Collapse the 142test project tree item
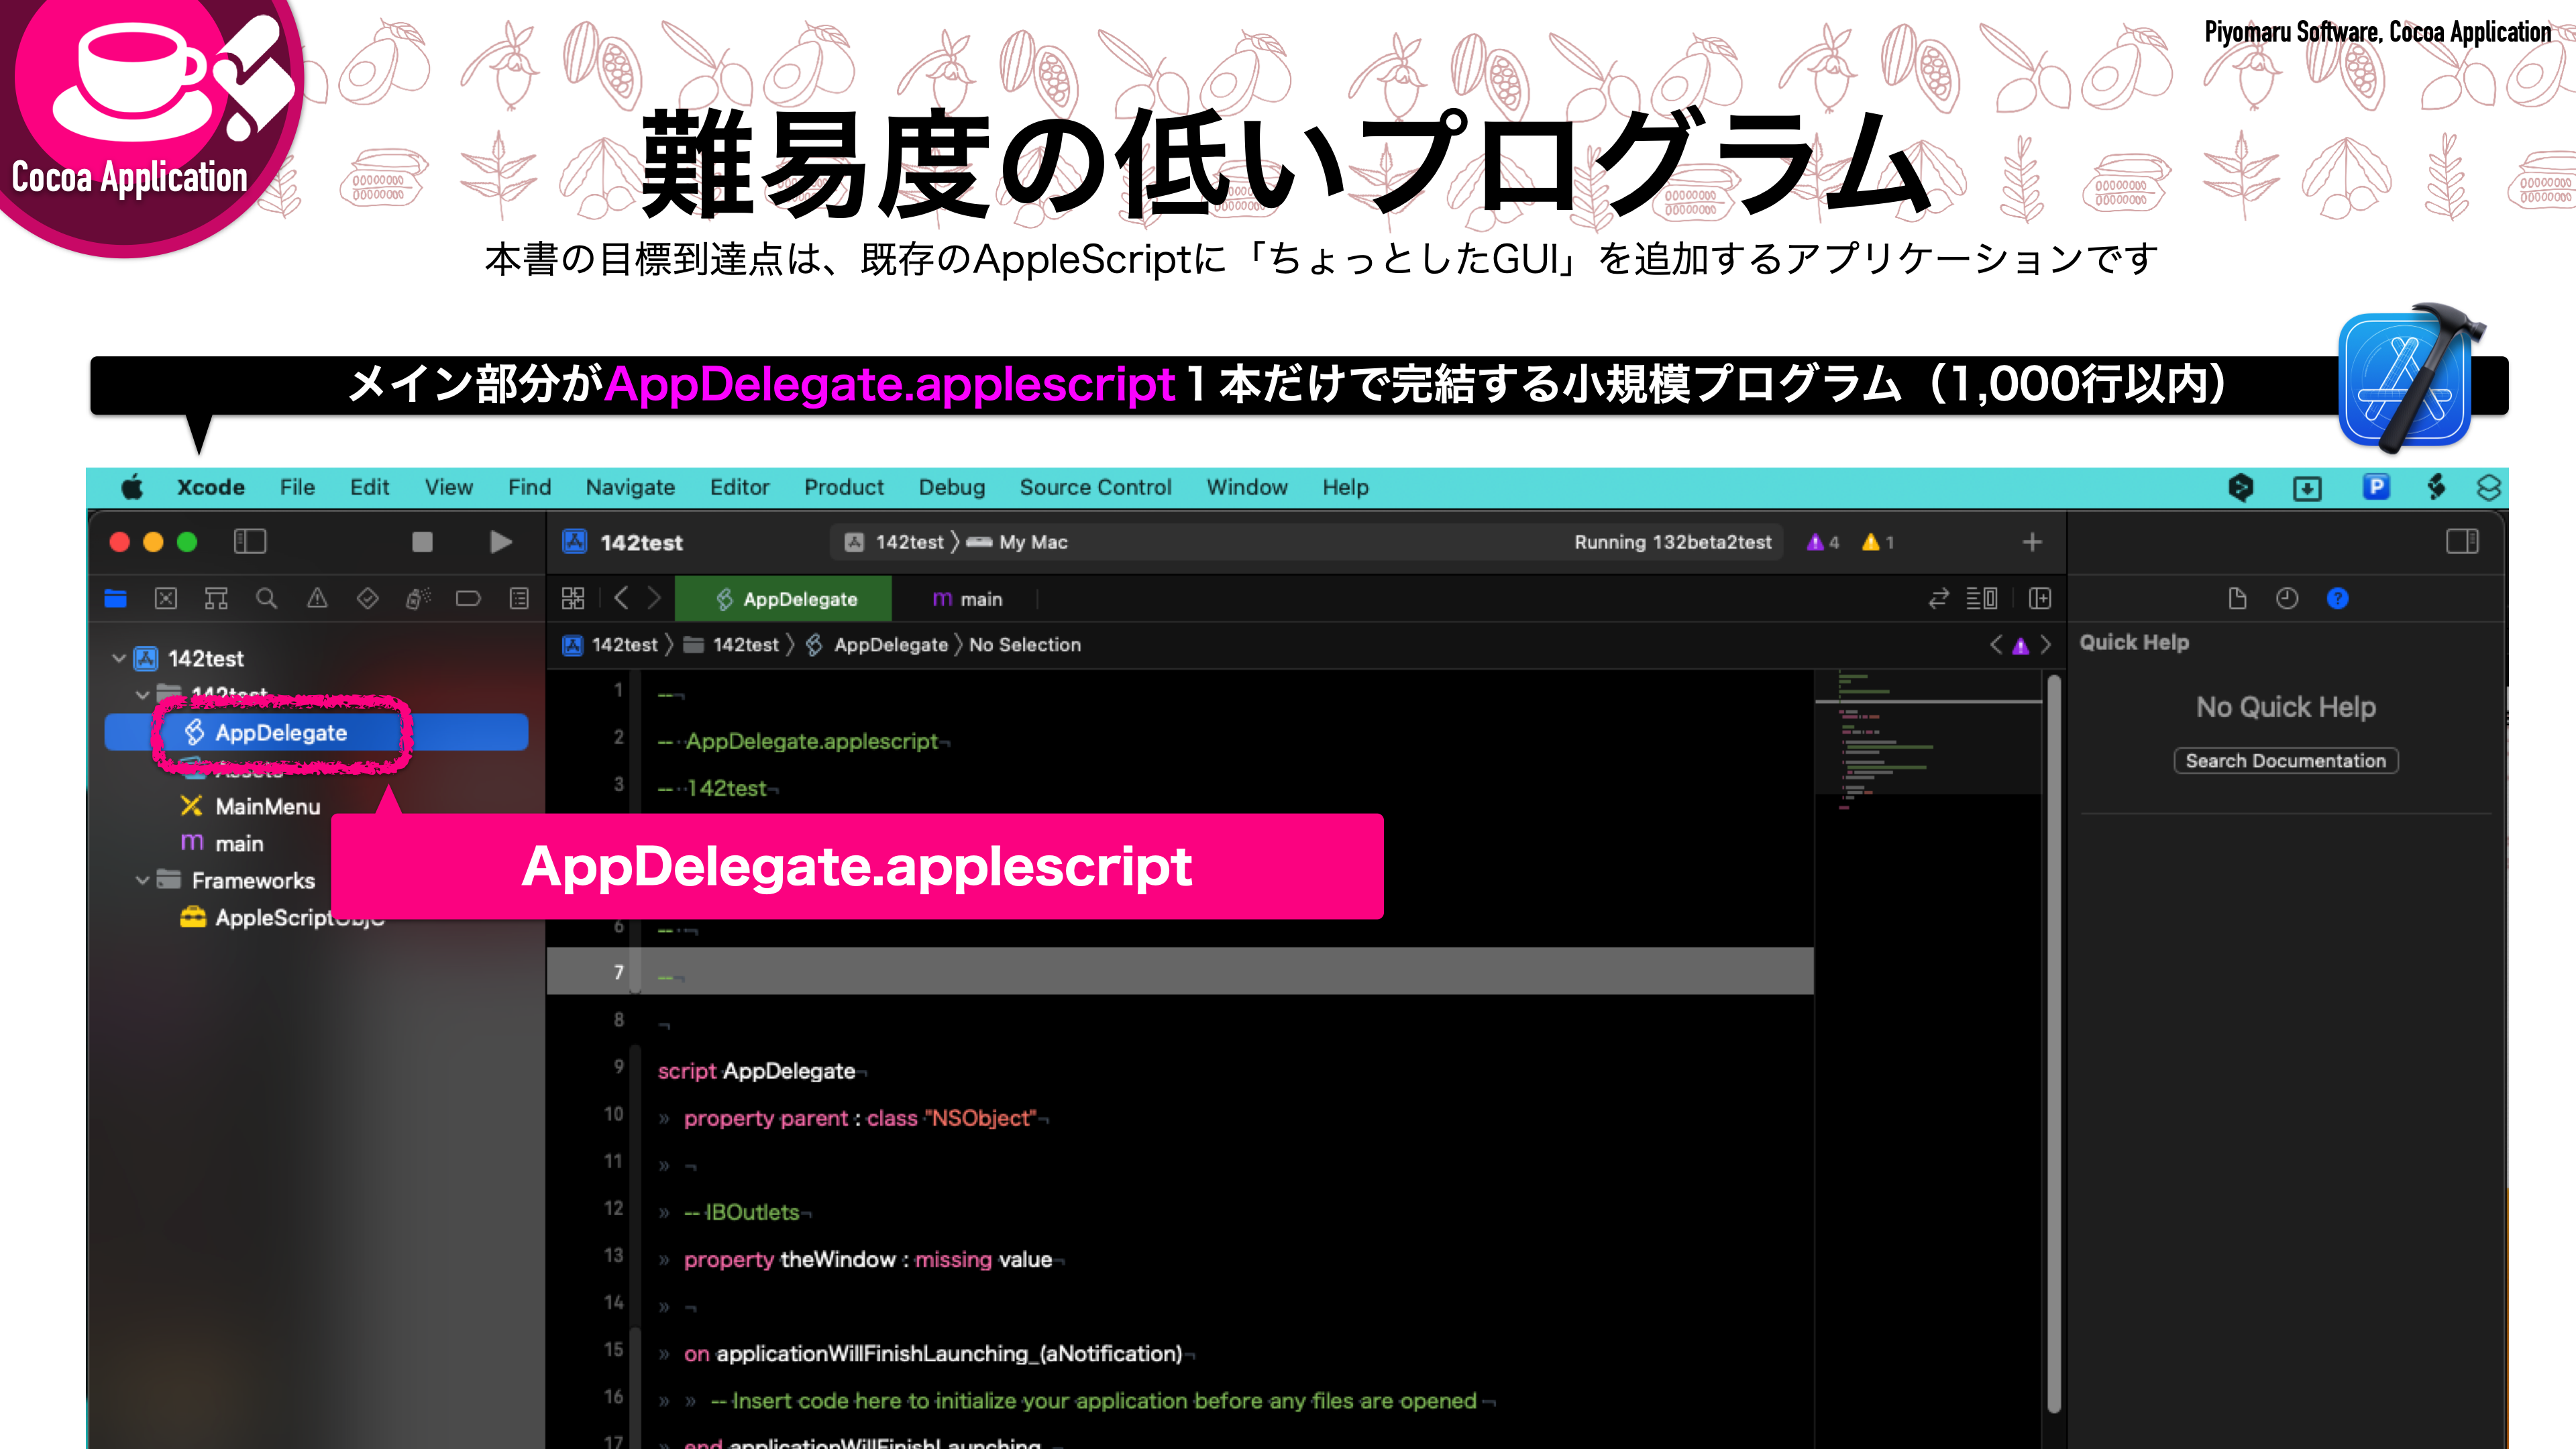 click(x=118, y=658)
